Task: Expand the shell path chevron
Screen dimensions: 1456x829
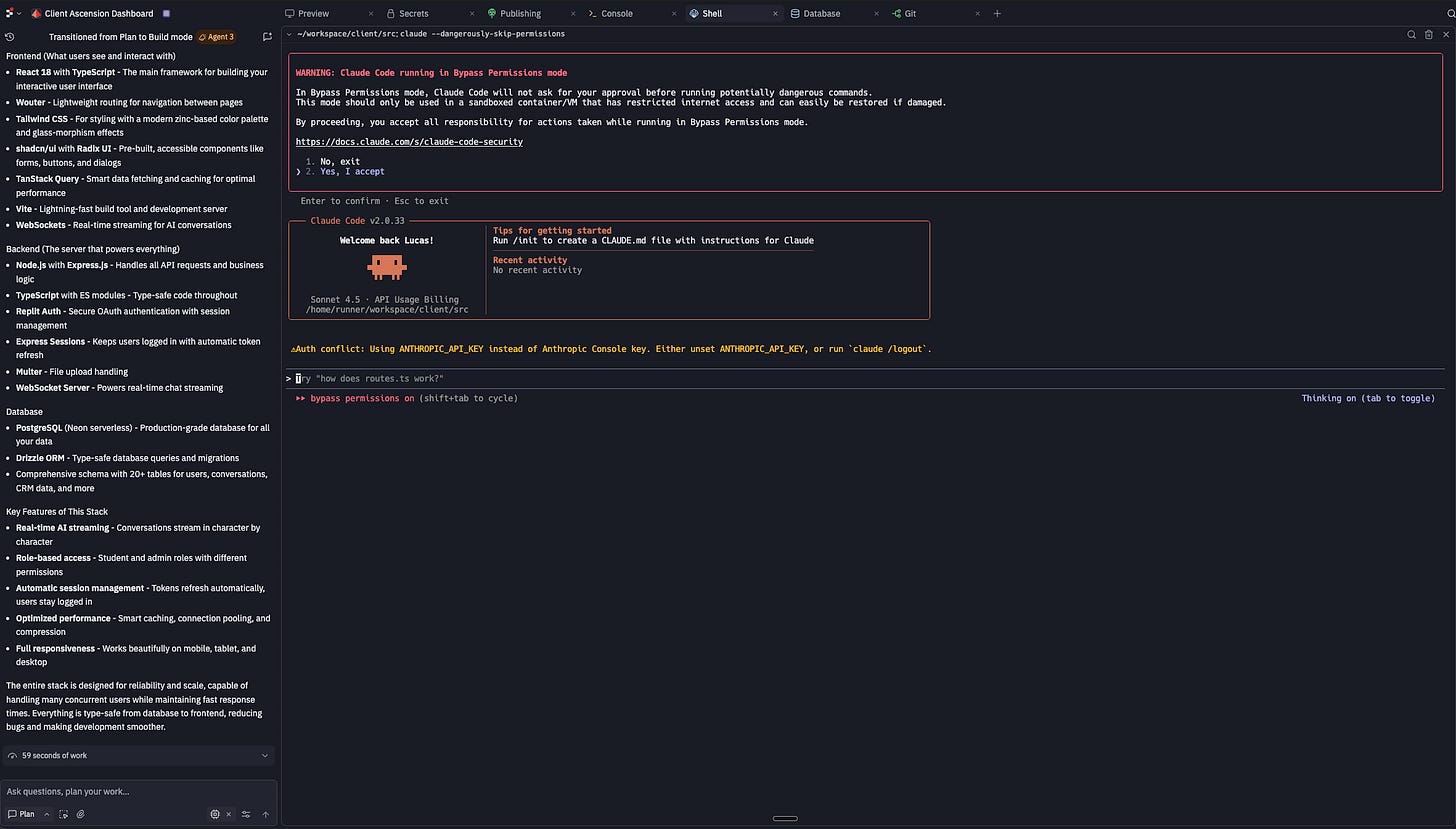Action: 290,34
